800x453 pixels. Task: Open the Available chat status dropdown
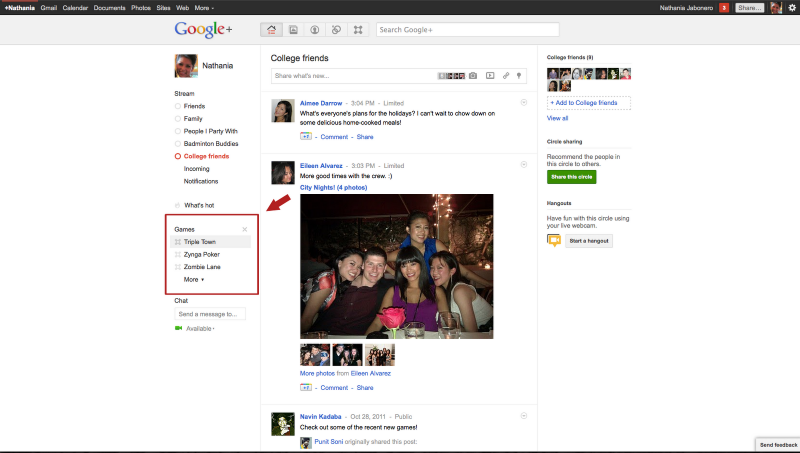point(200,328)
